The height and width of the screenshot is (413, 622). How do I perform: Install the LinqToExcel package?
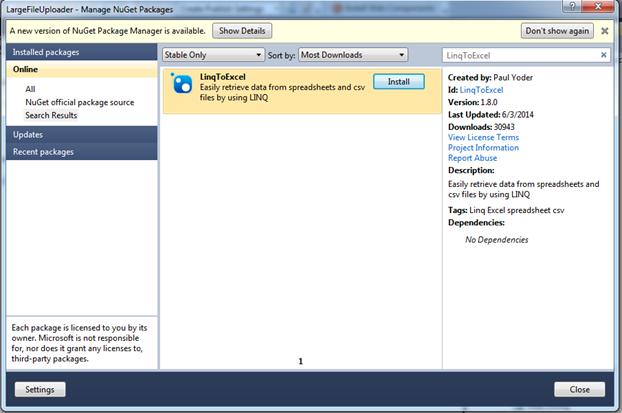tap(399, 81)
